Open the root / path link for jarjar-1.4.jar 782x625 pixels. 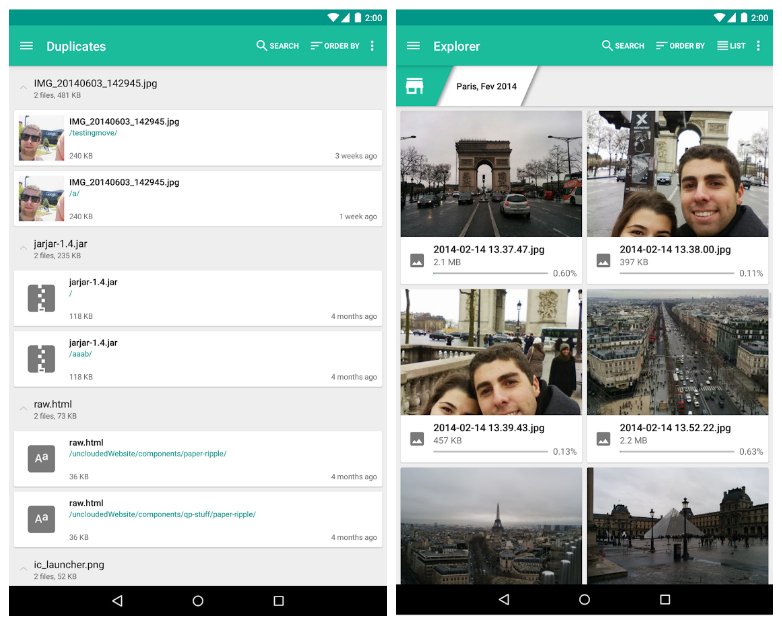tap(71, 293)
